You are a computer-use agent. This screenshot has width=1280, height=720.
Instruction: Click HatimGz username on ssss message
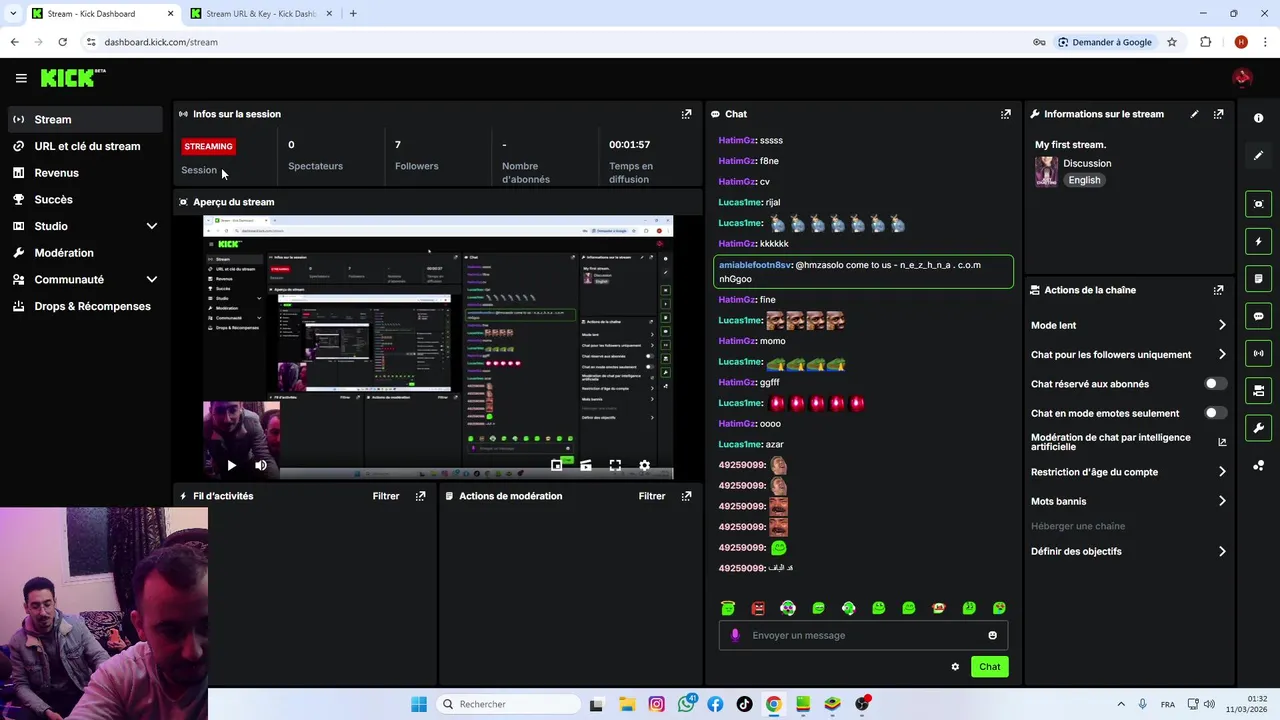pyautogui.click(x=736, y=140)
